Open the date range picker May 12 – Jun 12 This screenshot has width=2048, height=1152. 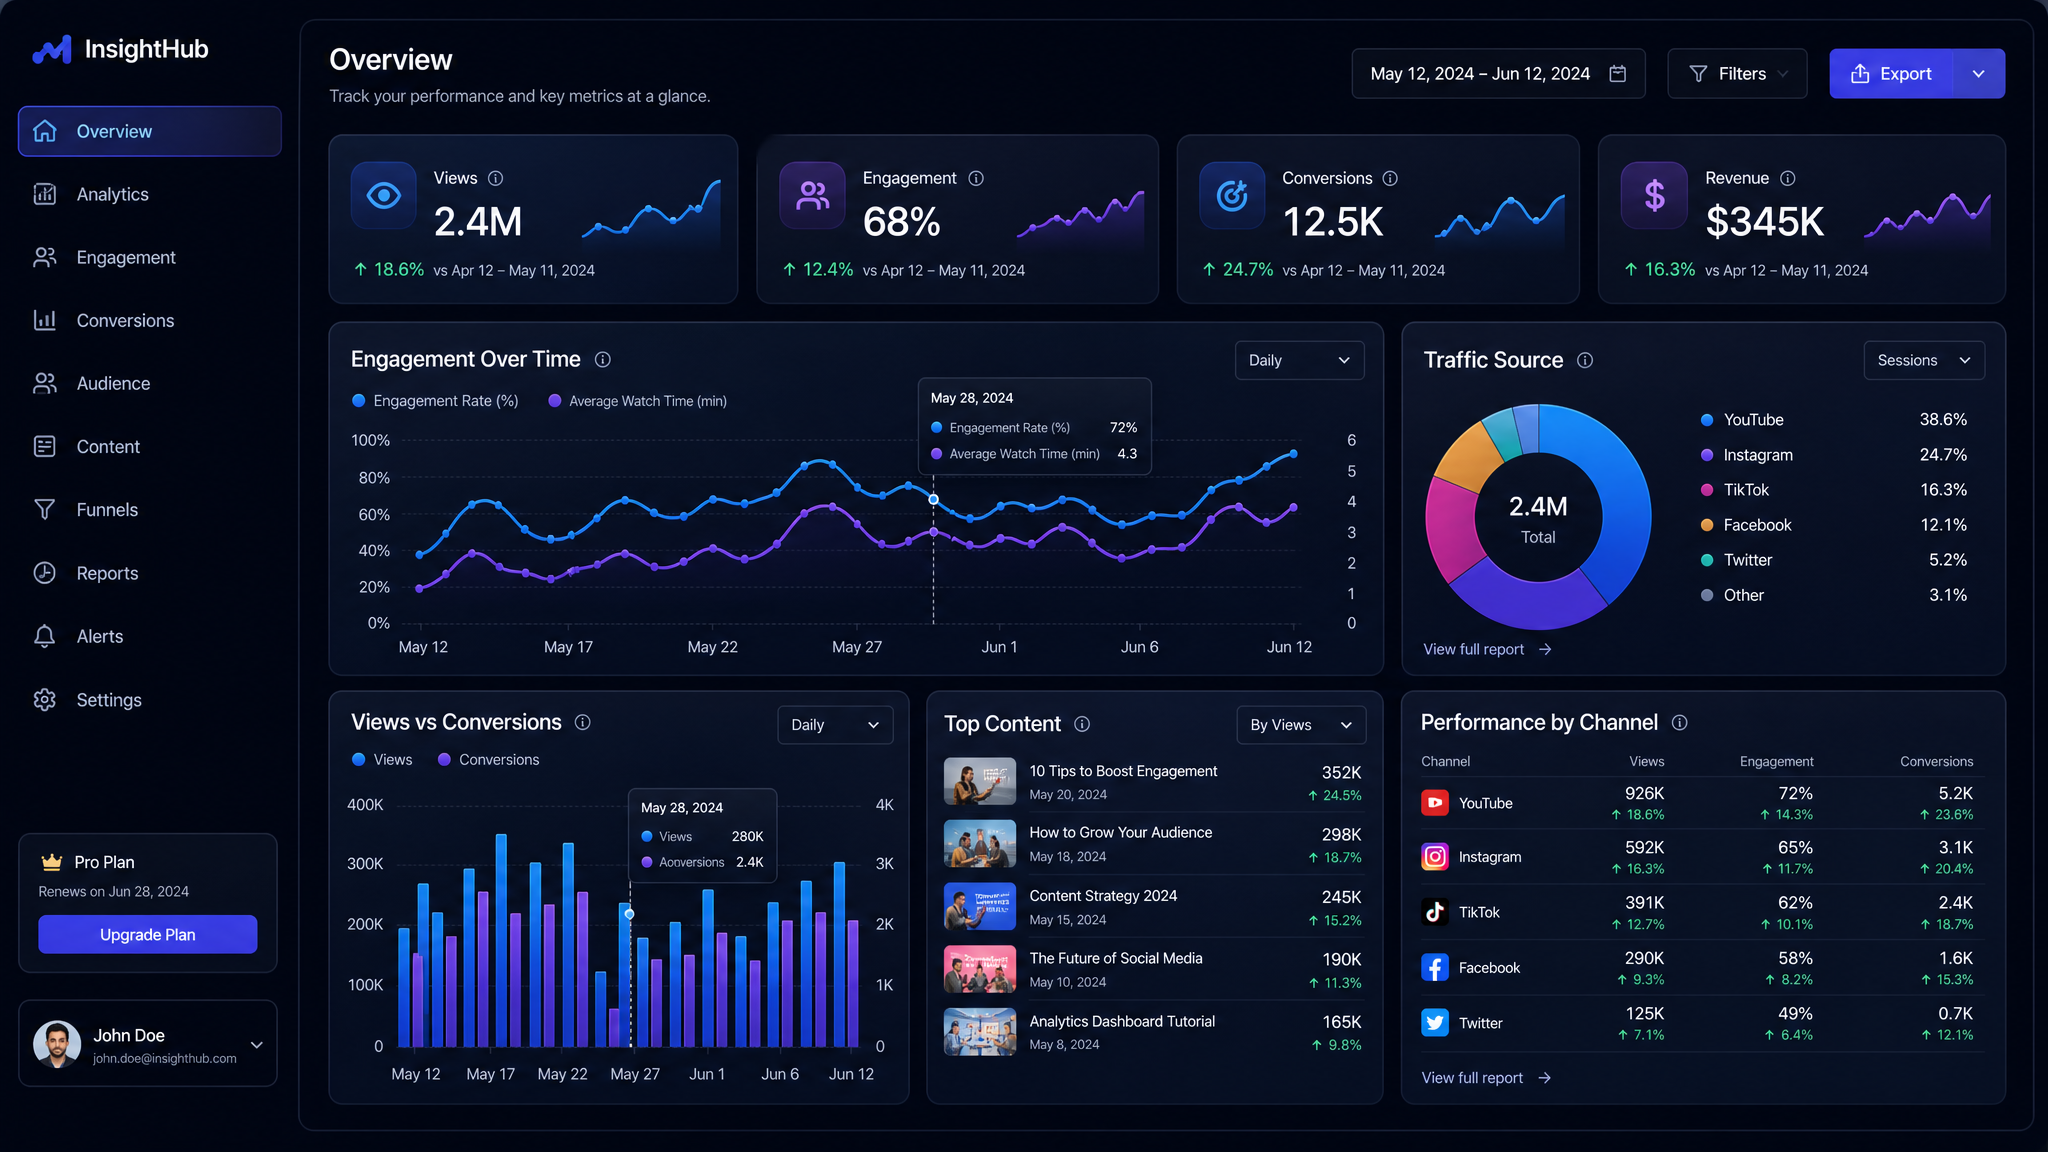click(x=1498, y=74)
